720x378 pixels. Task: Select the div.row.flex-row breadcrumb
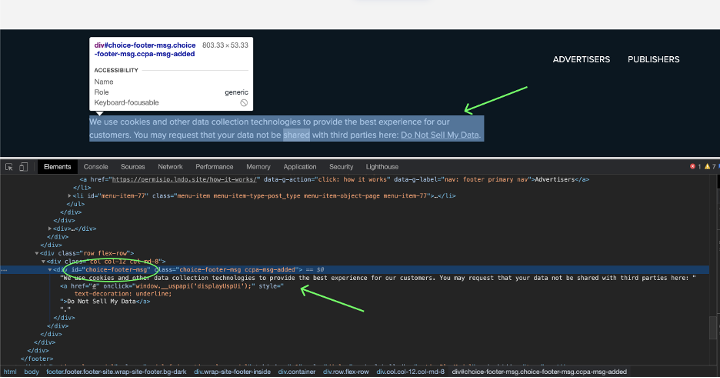tap(346, 372)
